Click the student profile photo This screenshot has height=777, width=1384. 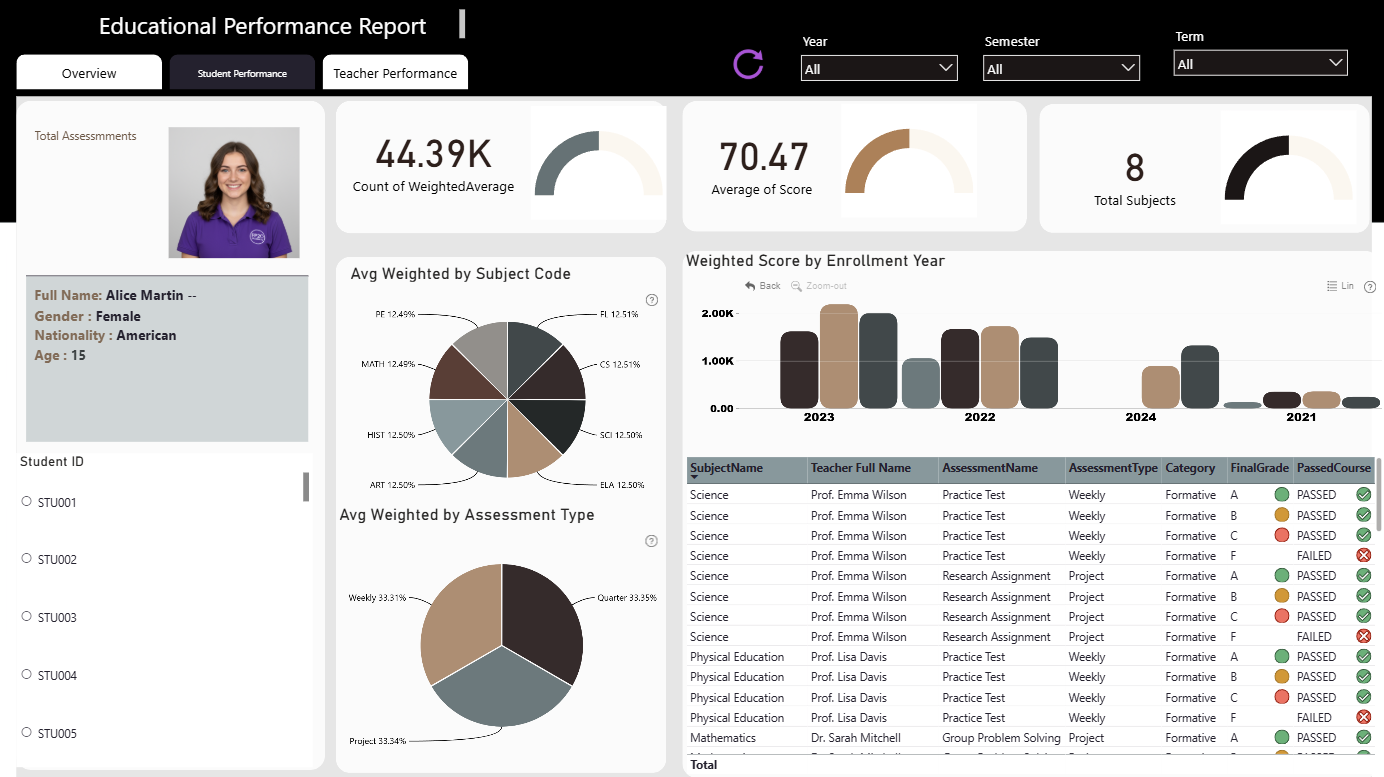coord(234,192)
